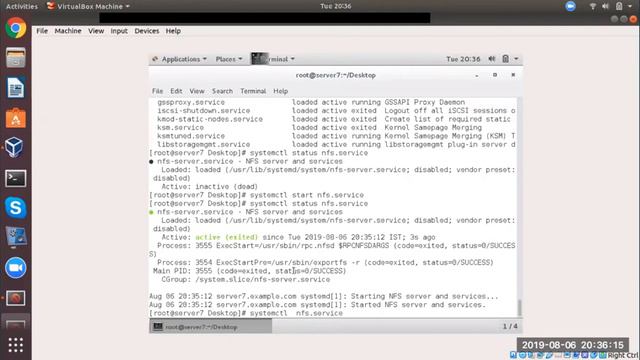Open VirtualBox File menu
This screenshot has height=360, width=640.
pyautogui.click(x=42, y=31)
